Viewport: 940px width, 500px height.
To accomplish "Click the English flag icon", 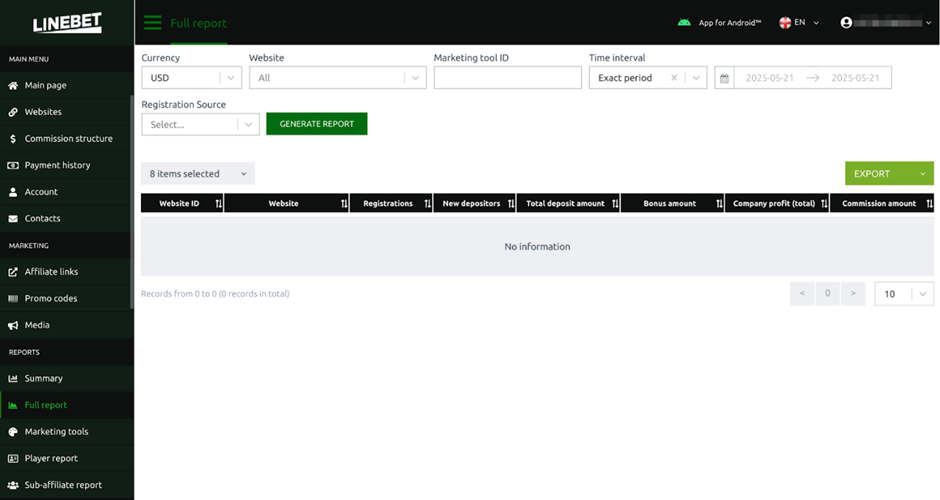I will (x=785, y=23).
